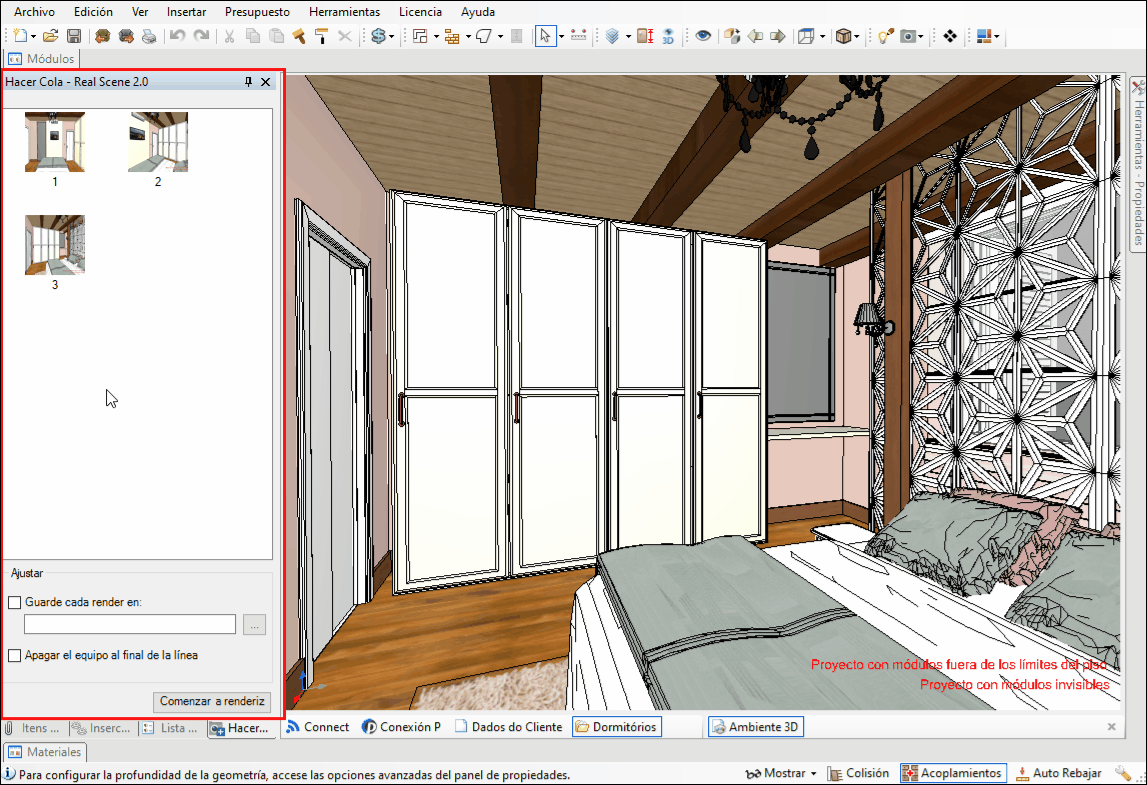The height and width of the screenshot is (785, 1147).
Task: Click the render save path field
Action: (130, 625)
